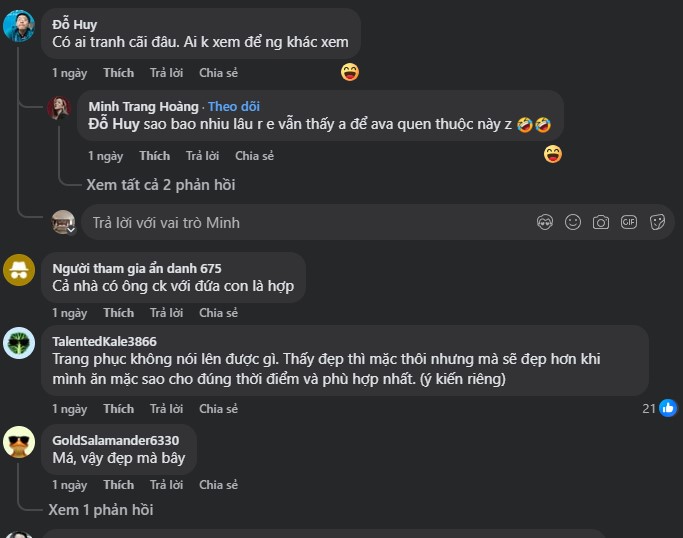This screenshot has width=683, height=538.
Task: Click the reply text field for Minh
Action: point(300,222)
